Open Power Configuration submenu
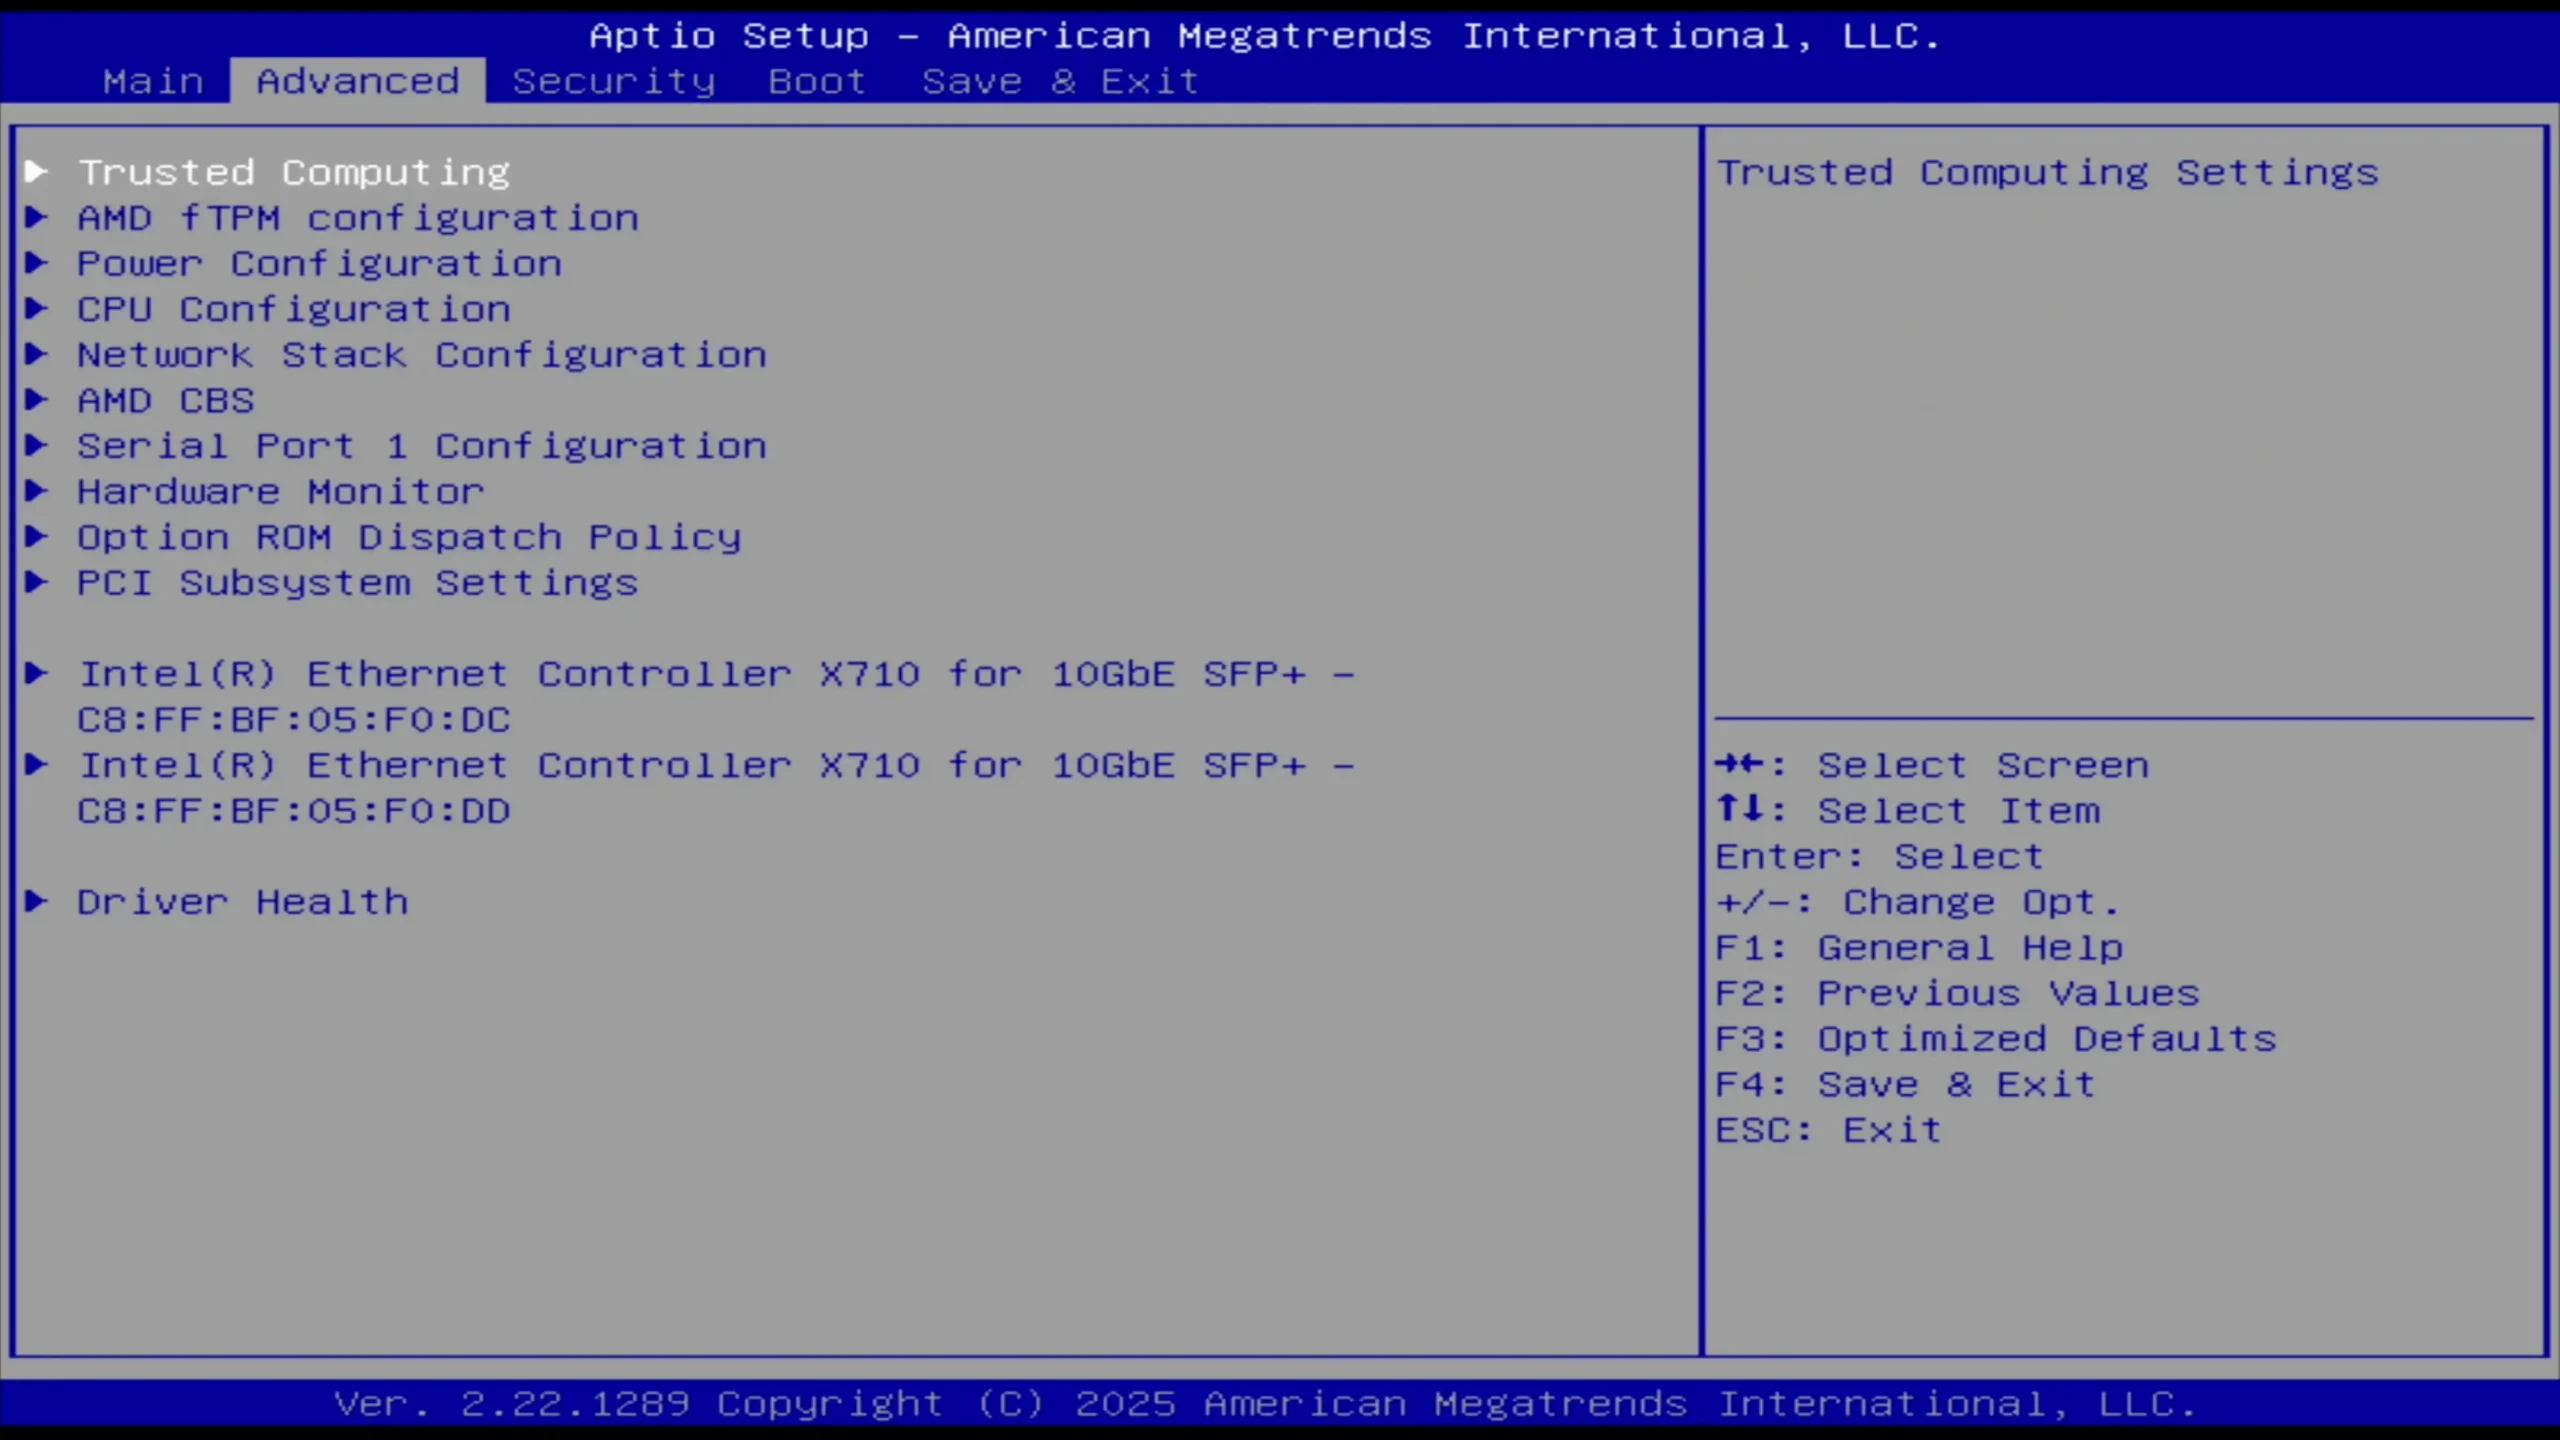This screenshot has height=1440, width=2560. click(x=320, y=264)
